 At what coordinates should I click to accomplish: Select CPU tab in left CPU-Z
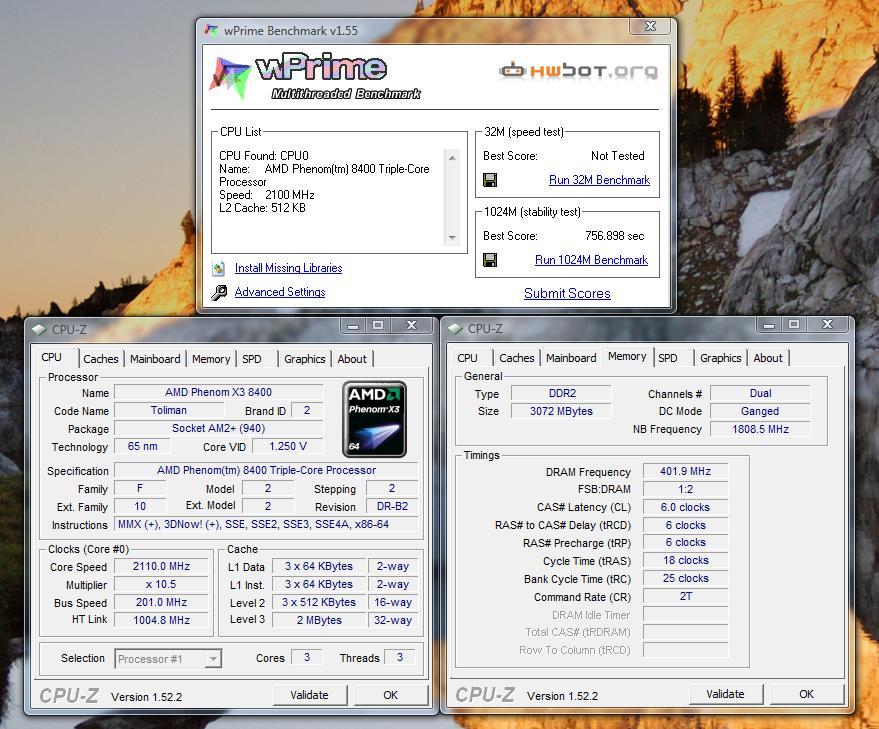[x=52, y=357]
